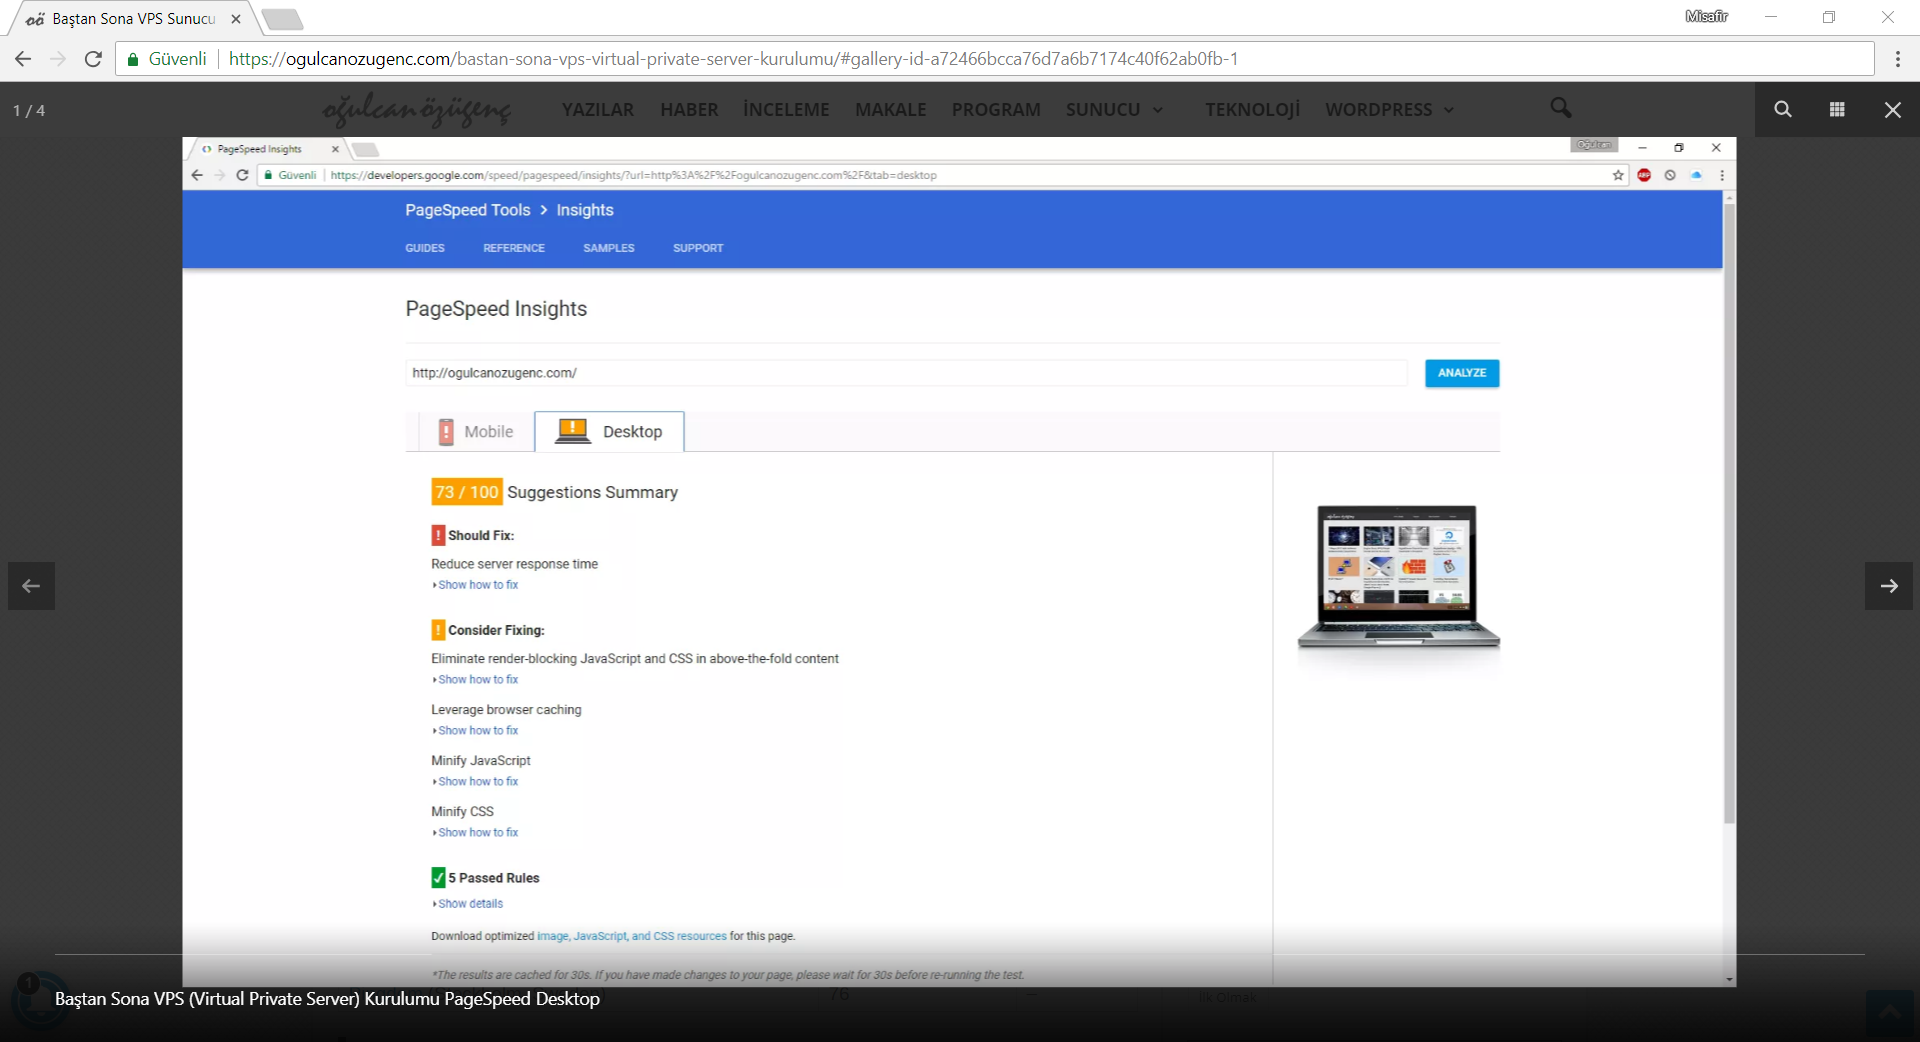The image size is (1920, 1042).
Task: Click GUIDES in the PageSpeed header
Action: point(425,248)
